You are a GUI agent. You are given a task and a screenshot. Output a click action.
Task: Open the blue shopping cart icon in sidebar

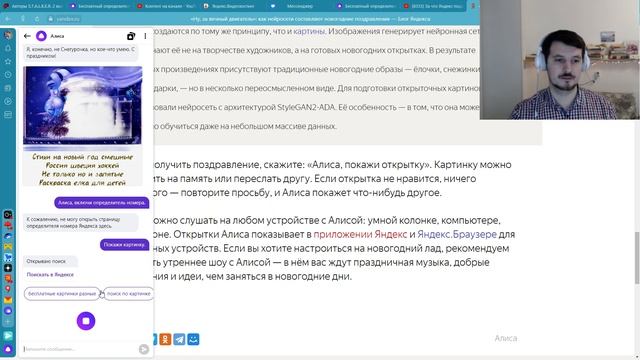click(x=8, y=257)
